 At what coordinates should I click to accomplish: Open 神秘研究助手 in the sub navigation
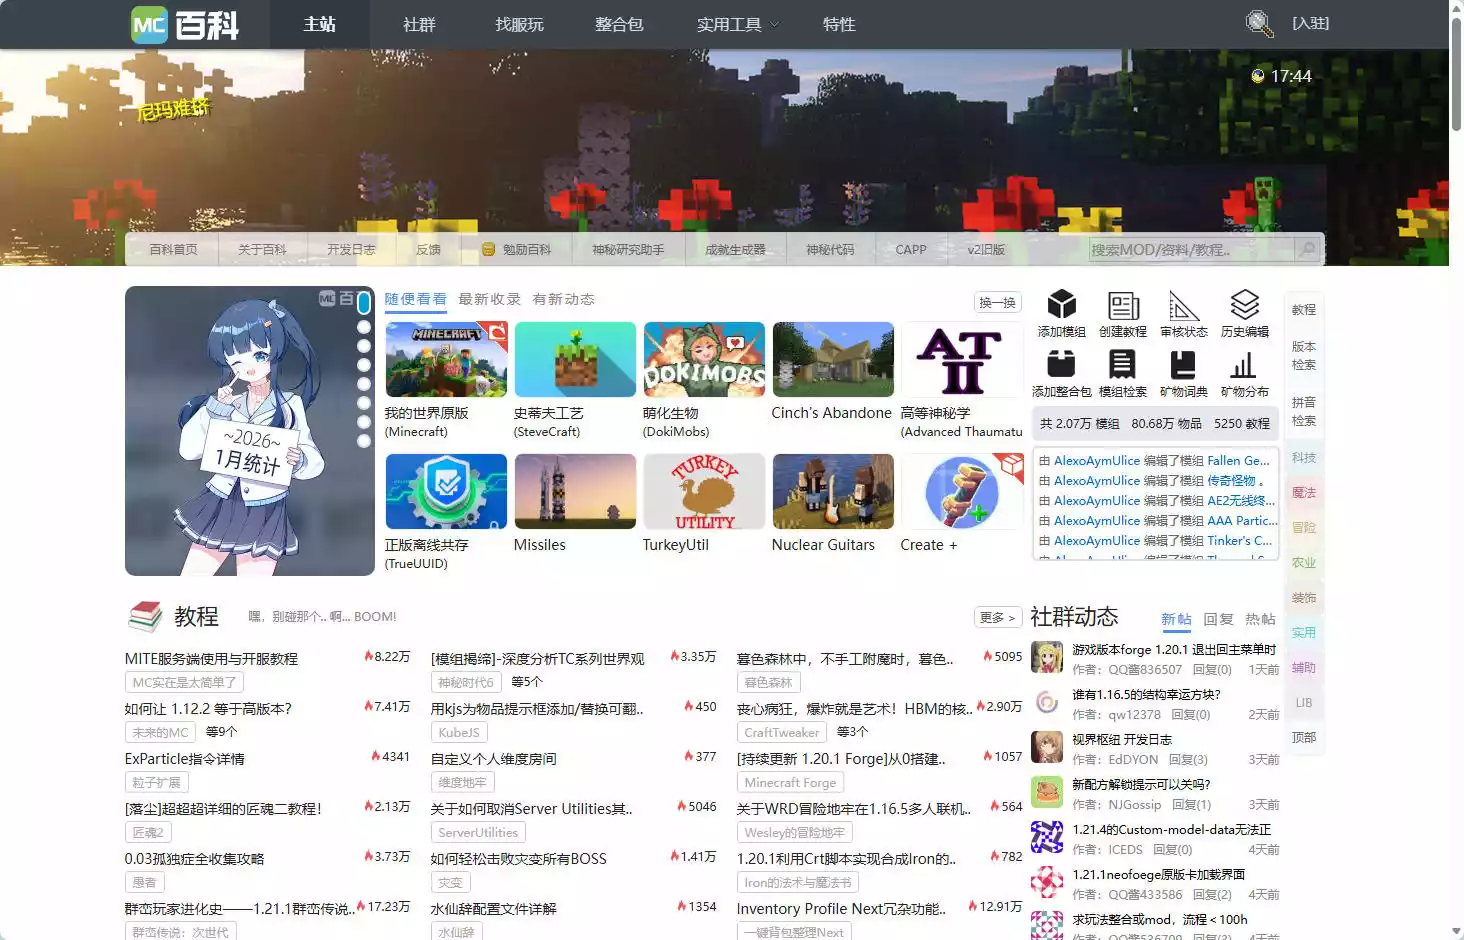pyautogui.click(x=628, y=250)
